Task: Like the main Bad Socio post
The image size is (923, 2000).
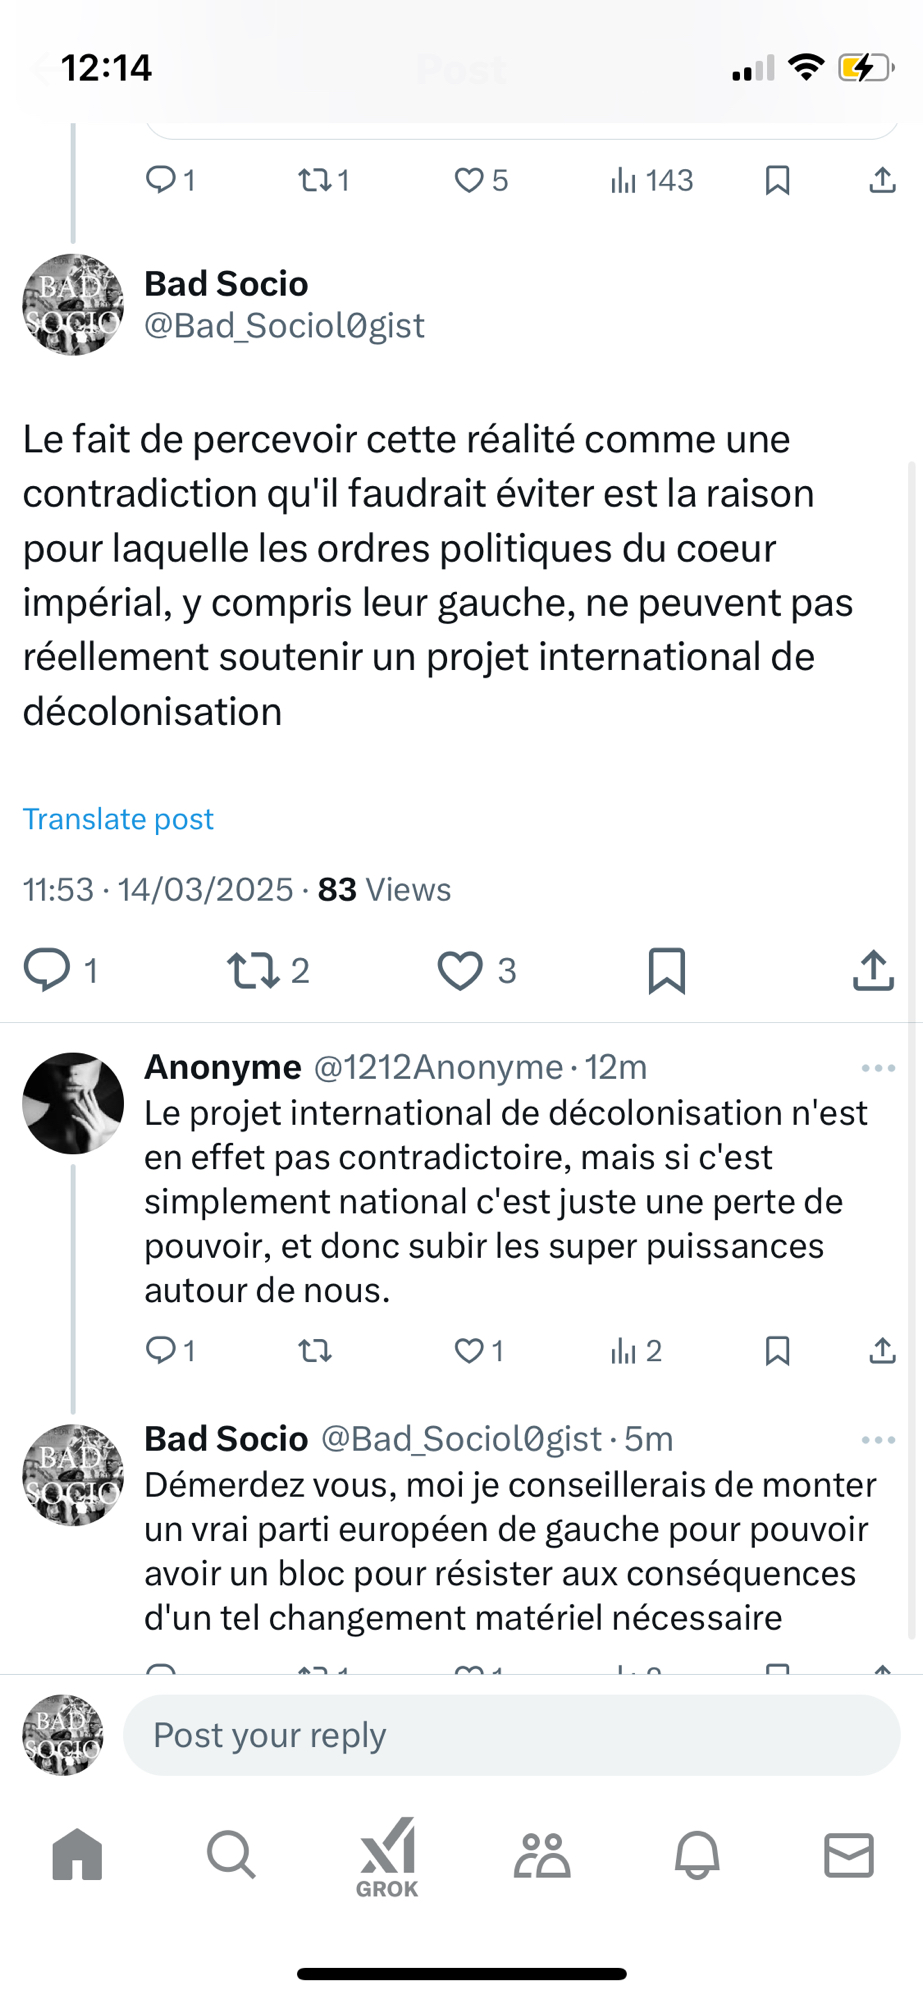Action: click(460, 971)
